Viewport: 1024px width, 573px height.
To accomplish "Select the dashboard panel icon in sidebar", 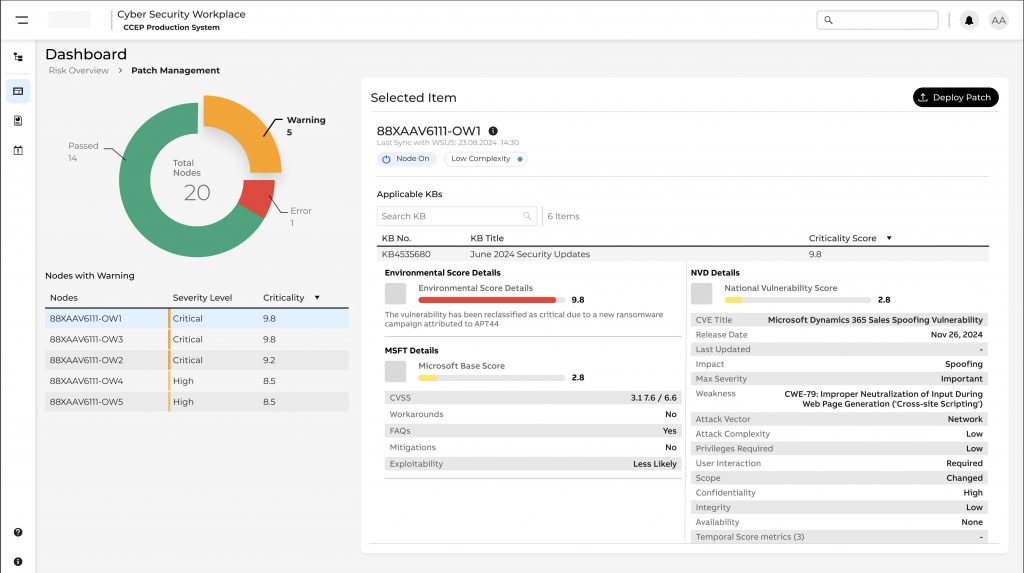I will [18, 91].
